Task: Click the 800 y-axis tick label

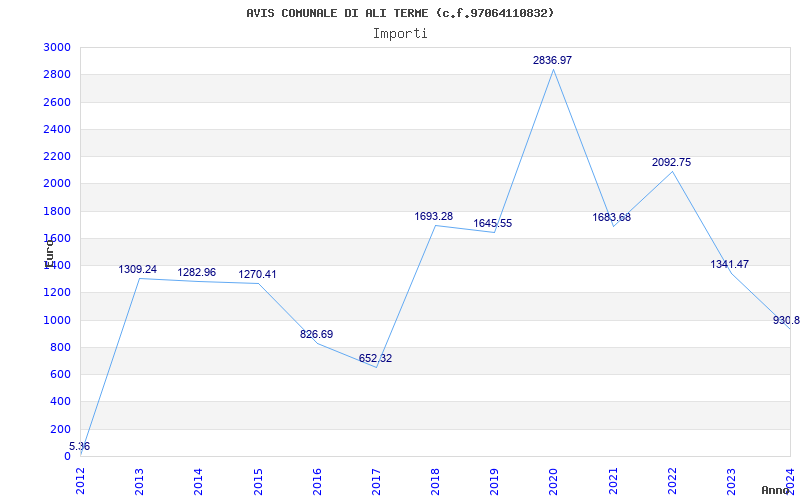Action: (x=60, y=347)
